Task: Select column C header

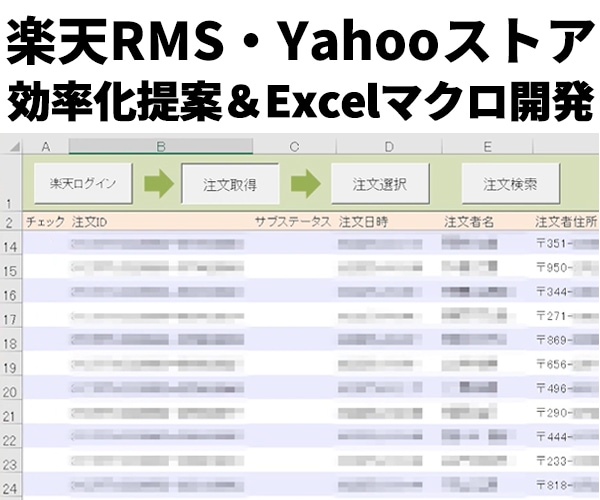Action: 294,147
